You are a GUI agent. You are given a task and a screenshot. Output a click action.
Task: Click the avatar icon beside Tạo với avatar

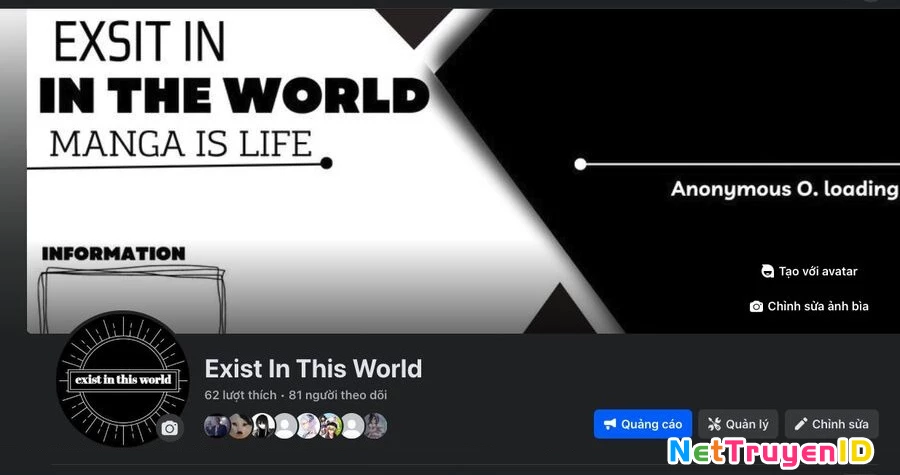pyautogui.click(x=767, y=271)
